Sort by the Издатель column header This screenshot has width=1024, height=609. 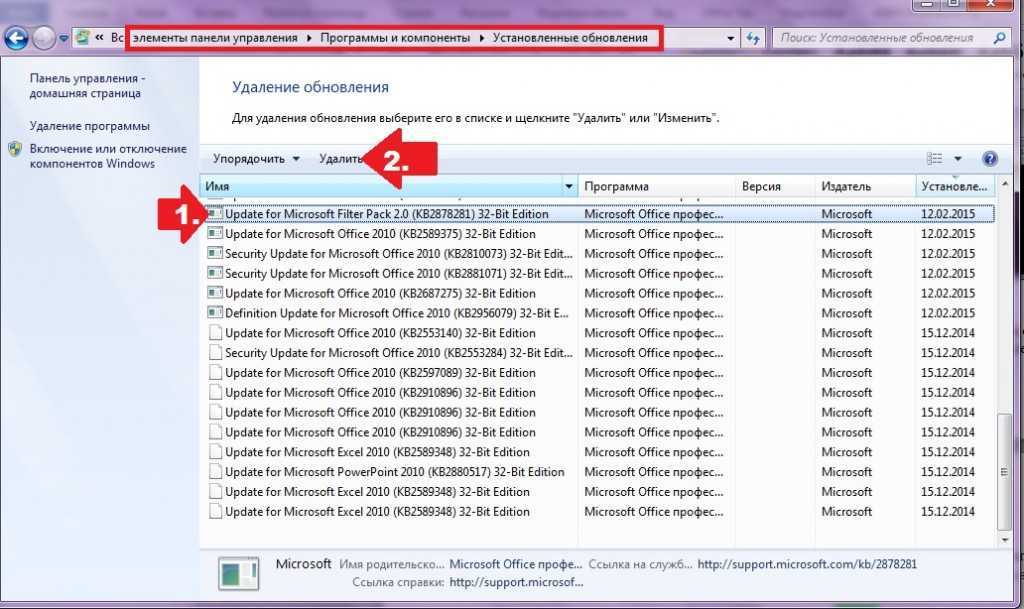point(846,187)
